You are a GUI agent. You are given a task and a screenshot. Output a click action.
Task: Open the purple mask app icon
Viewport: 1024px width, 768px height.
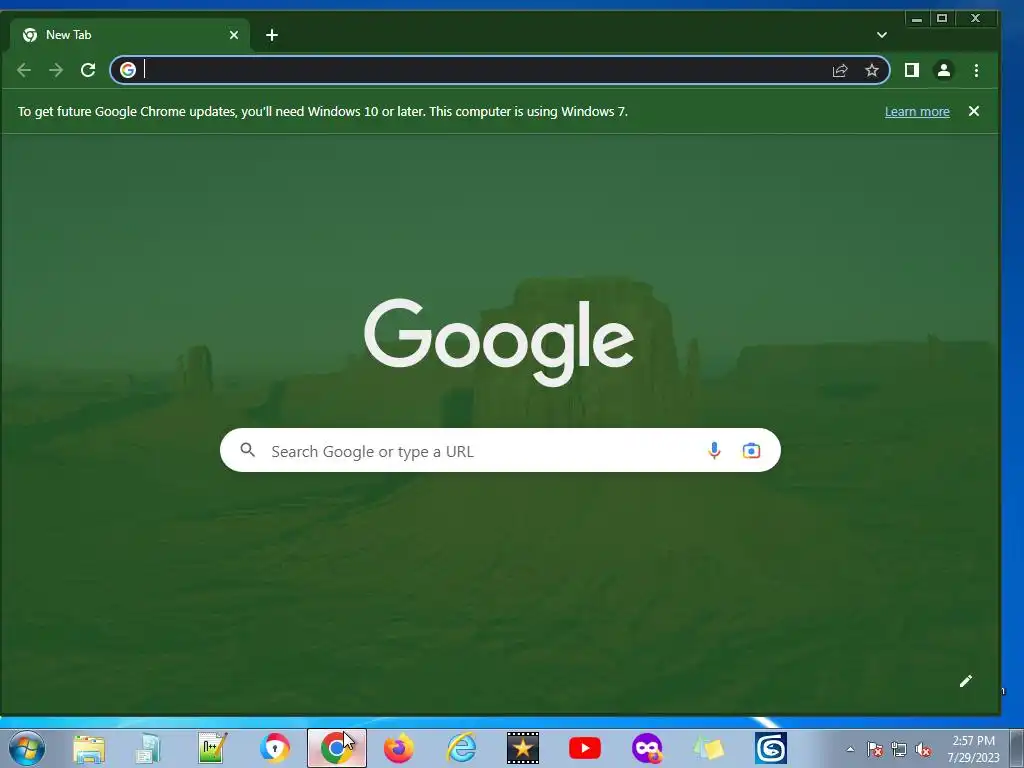[647, 748]
